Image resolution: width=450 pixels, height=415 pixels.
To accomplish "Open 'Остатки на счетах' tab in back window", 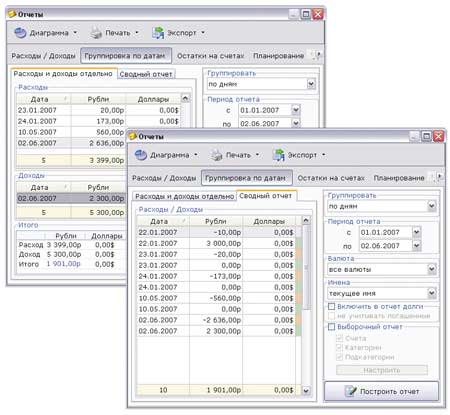I will pos(210,56).
